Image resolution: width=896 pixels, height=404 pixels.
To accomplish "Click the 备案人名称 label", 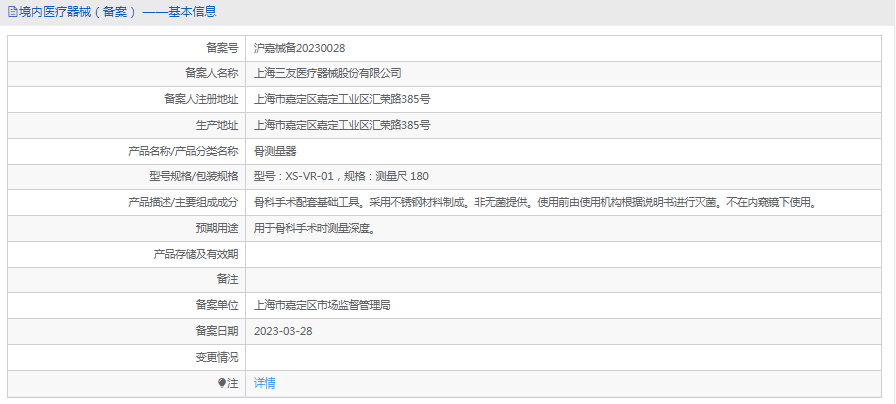I will coord(211,73).
